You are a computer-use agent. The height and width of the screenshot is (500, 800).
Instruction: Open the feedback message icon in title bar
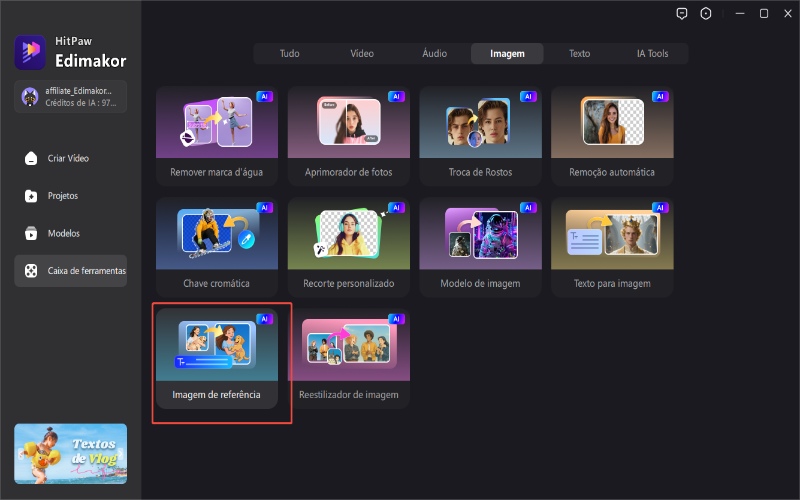[682, 14]
